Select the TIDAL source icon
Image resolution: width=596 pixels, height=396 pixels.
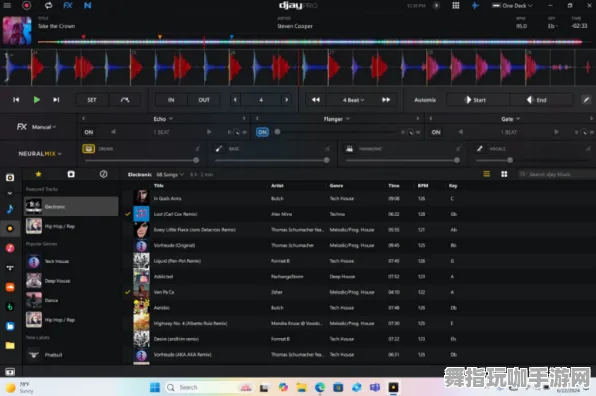point(10,268)
